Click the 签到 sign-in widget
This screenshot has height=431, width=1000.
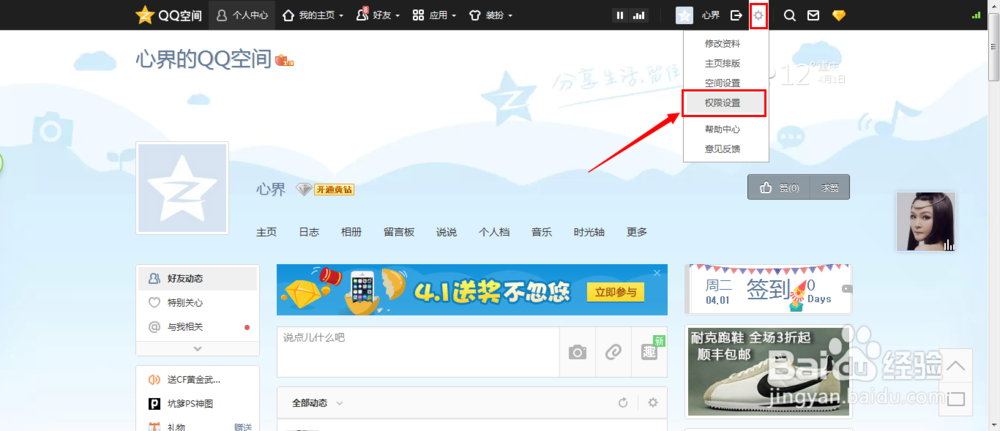tap(768, 289)
